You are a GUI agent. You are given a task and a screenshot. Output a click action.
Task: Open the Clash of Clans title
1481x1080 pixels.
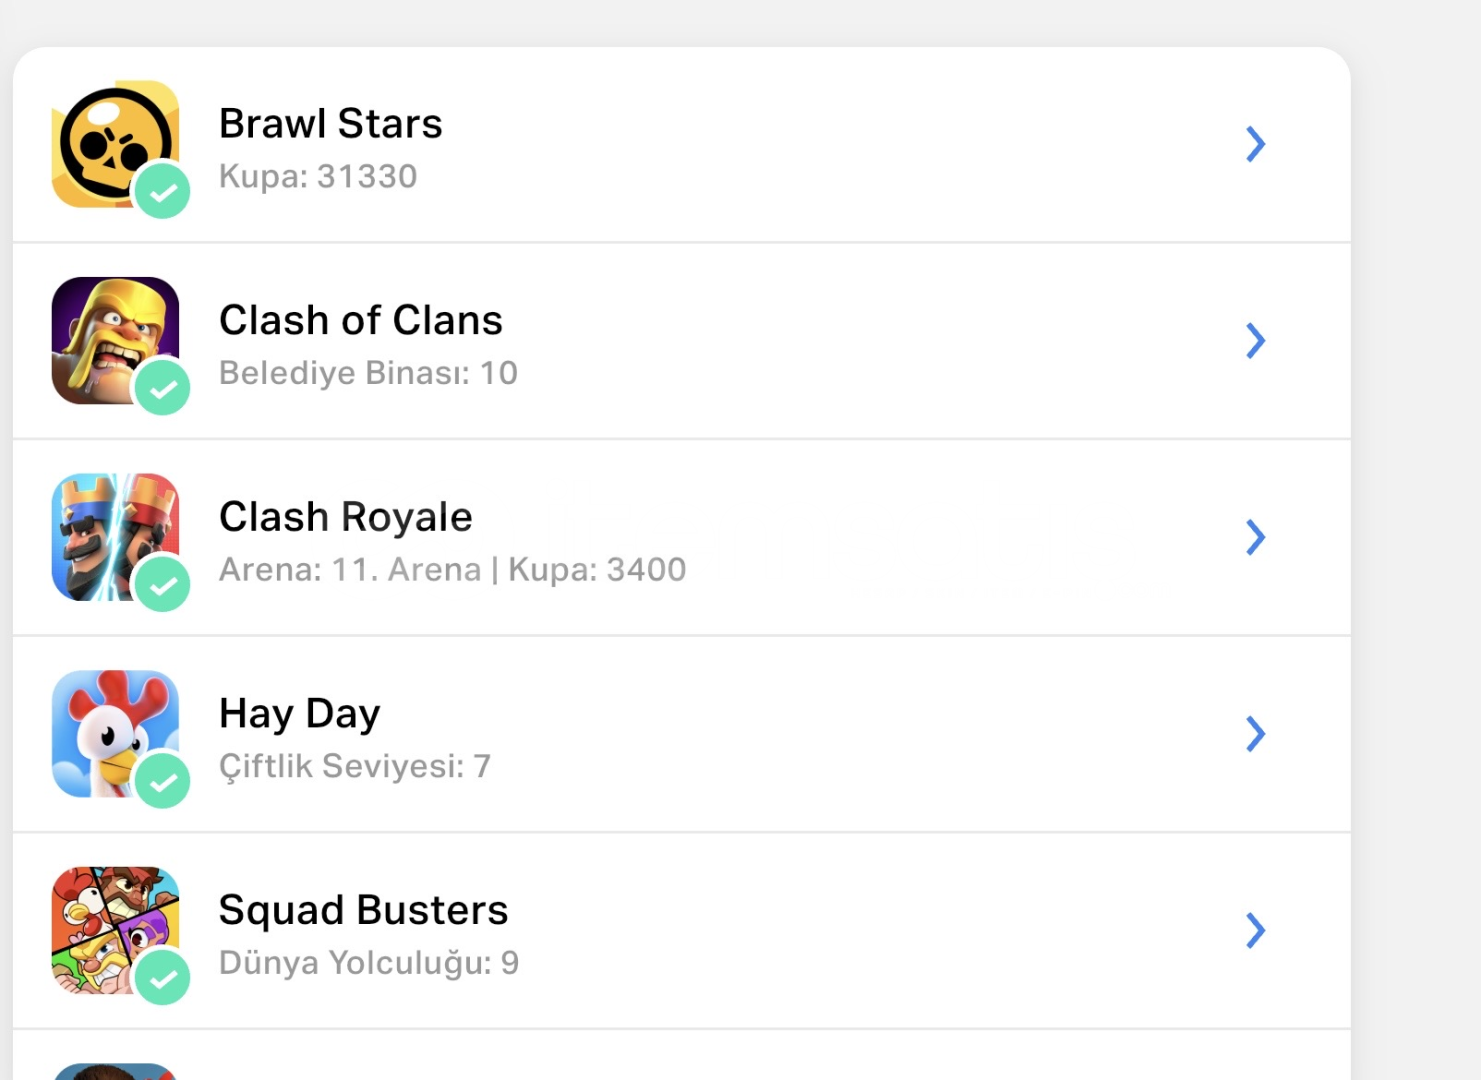(x=360, y=321)
